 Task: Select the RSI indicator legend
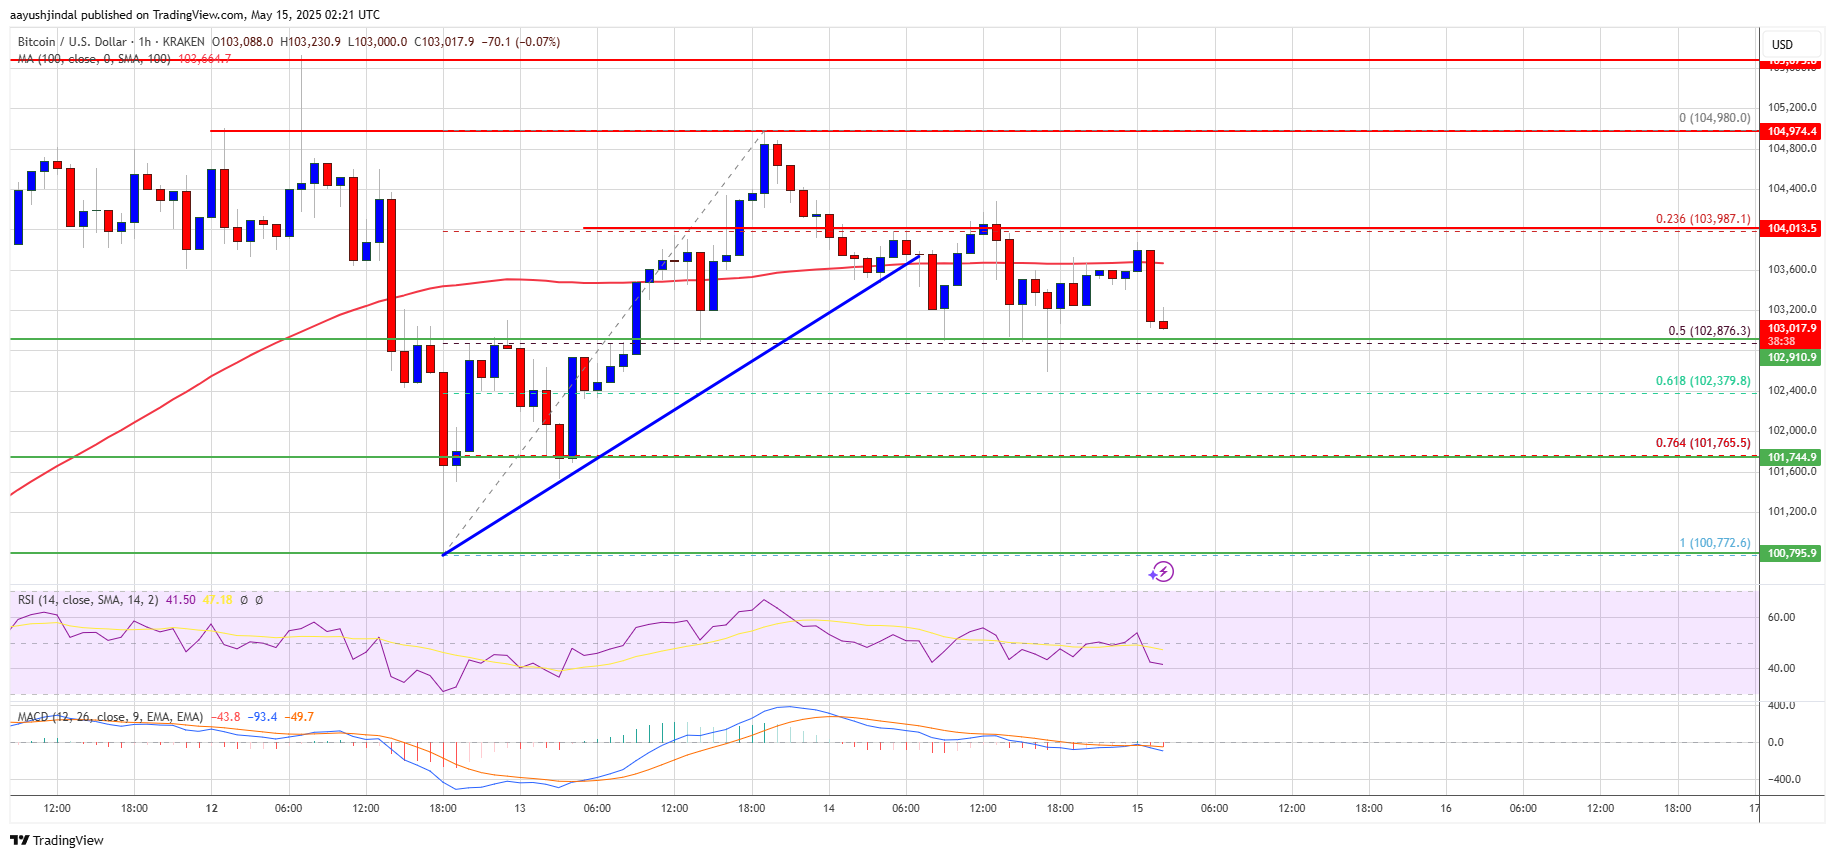pyautogui.click(x=88, y=600)
